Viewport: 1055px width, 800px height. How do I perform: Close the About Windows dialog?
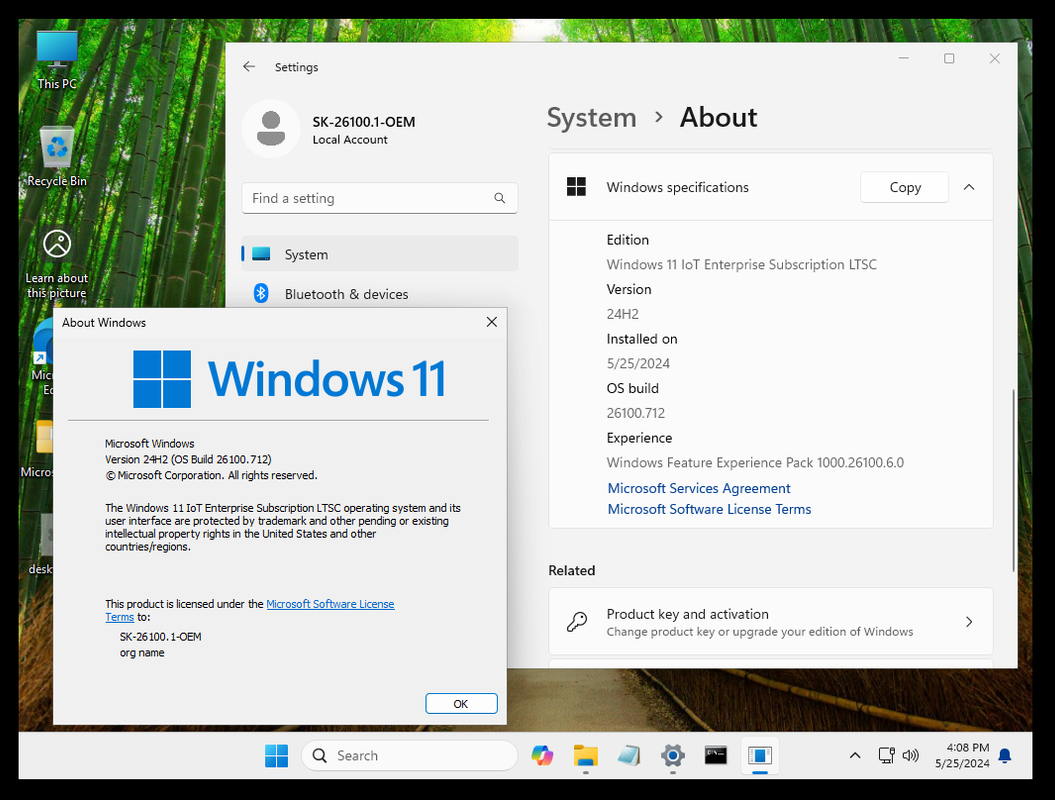coord(492,322)
